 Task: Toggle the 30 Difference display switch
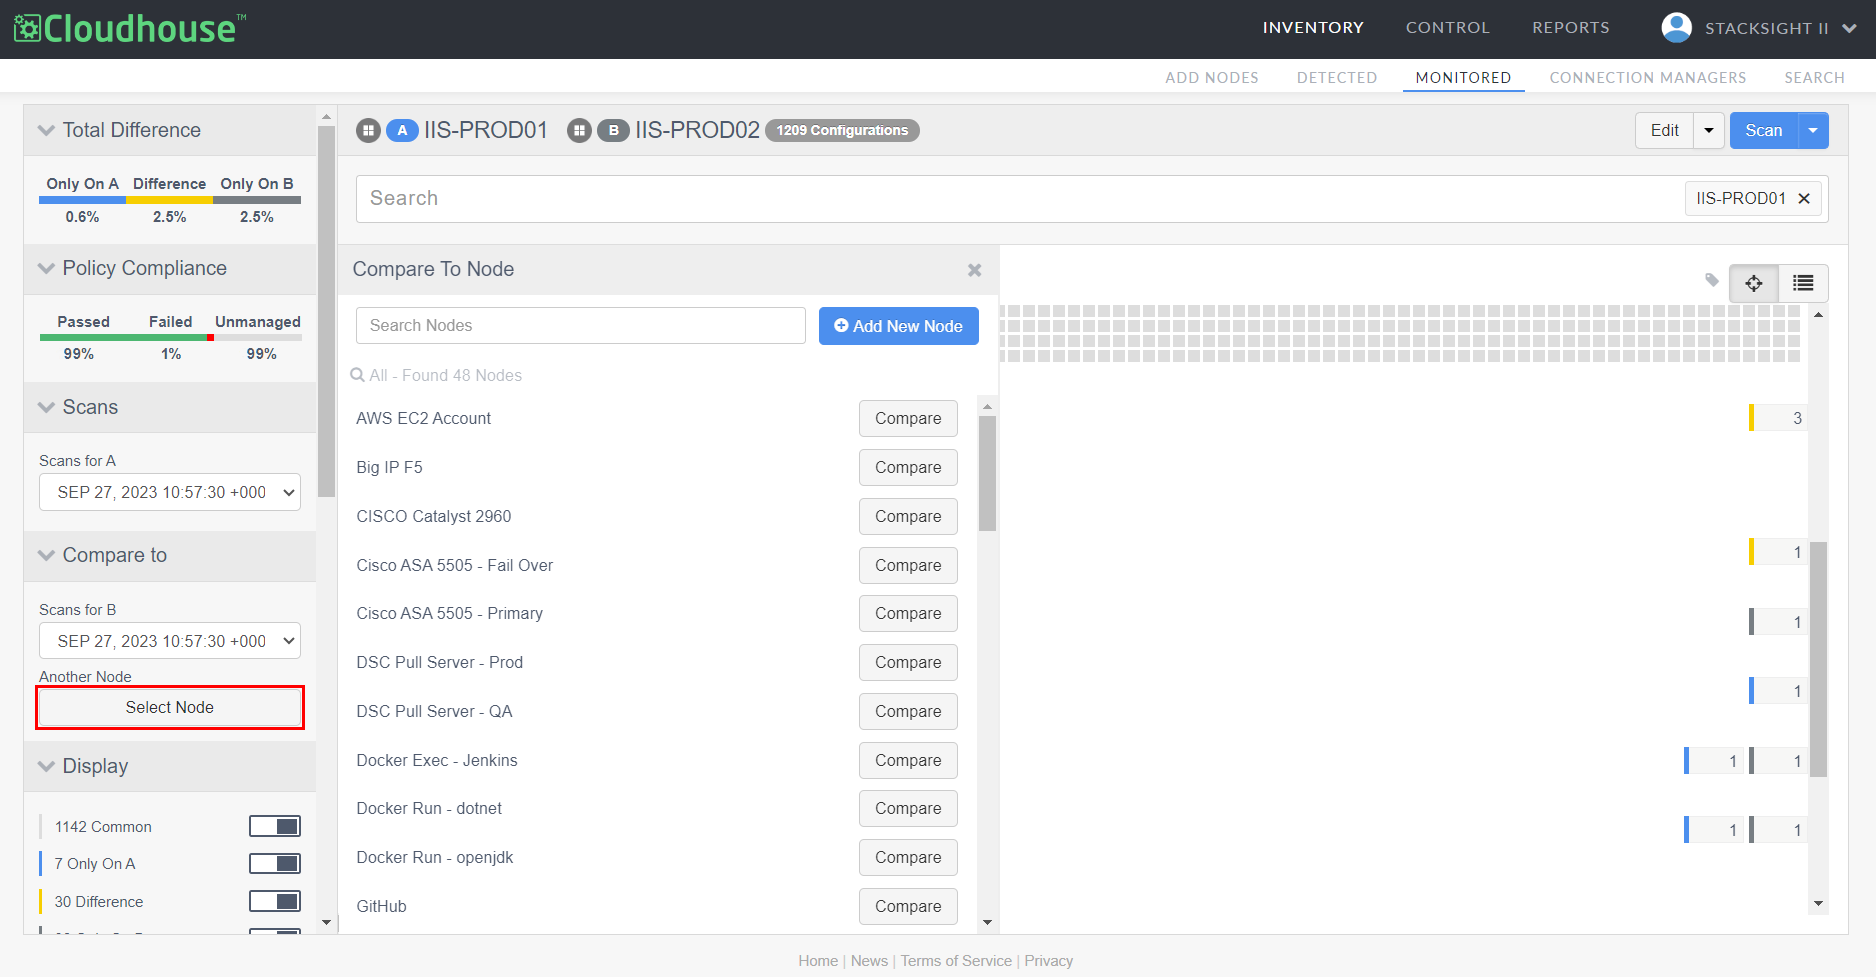[x=275, y=901]
